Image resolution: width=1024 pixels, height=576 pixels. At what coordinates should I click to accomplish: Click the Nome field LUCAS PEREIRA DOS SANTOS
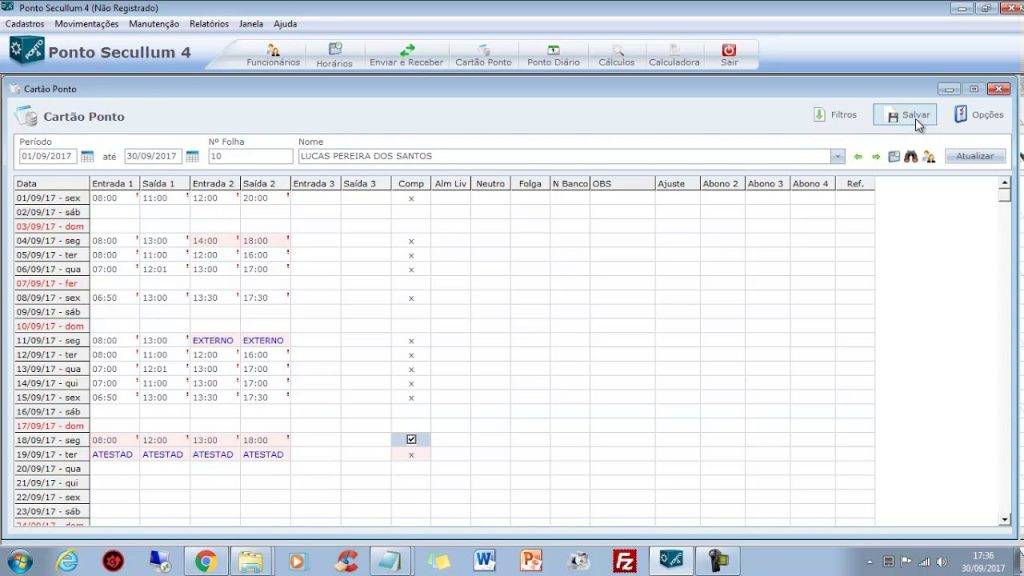564,157
